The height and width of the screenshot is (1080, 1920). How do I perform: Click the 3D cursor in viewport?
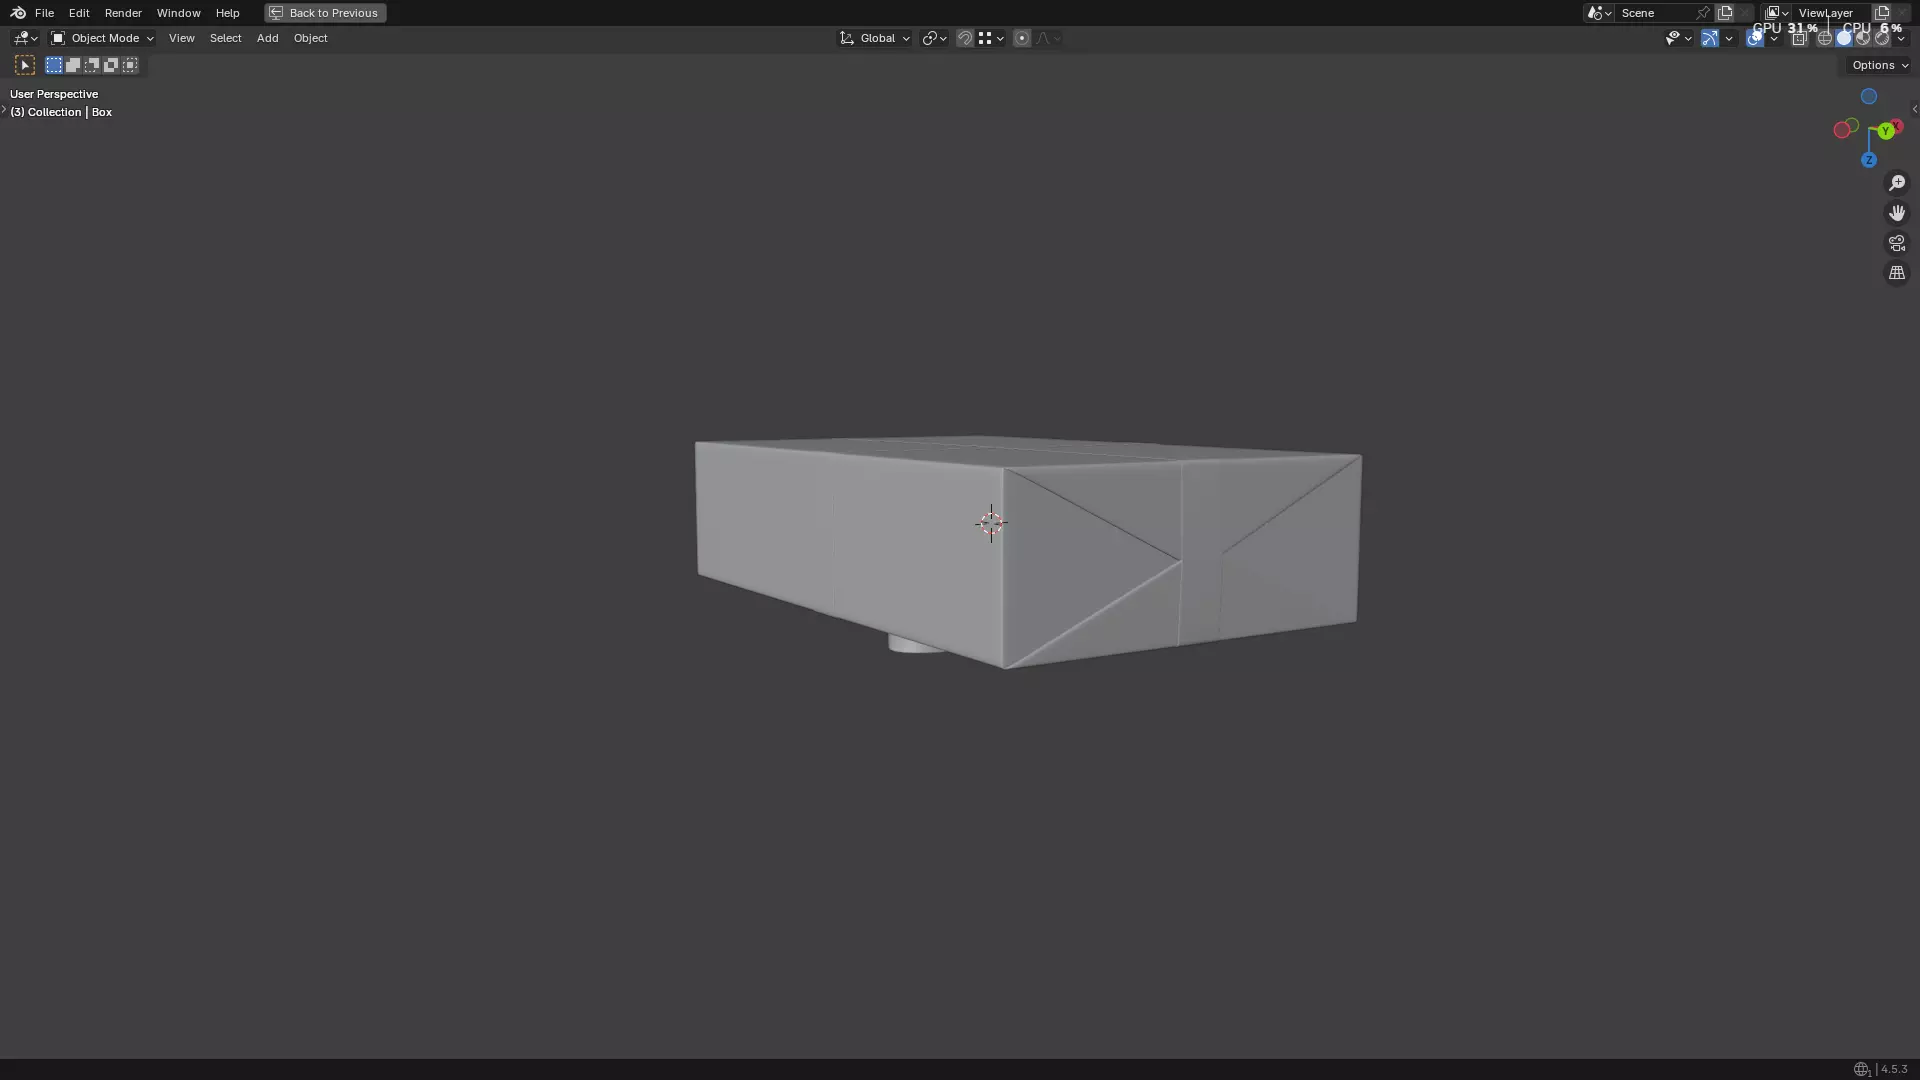991,523
